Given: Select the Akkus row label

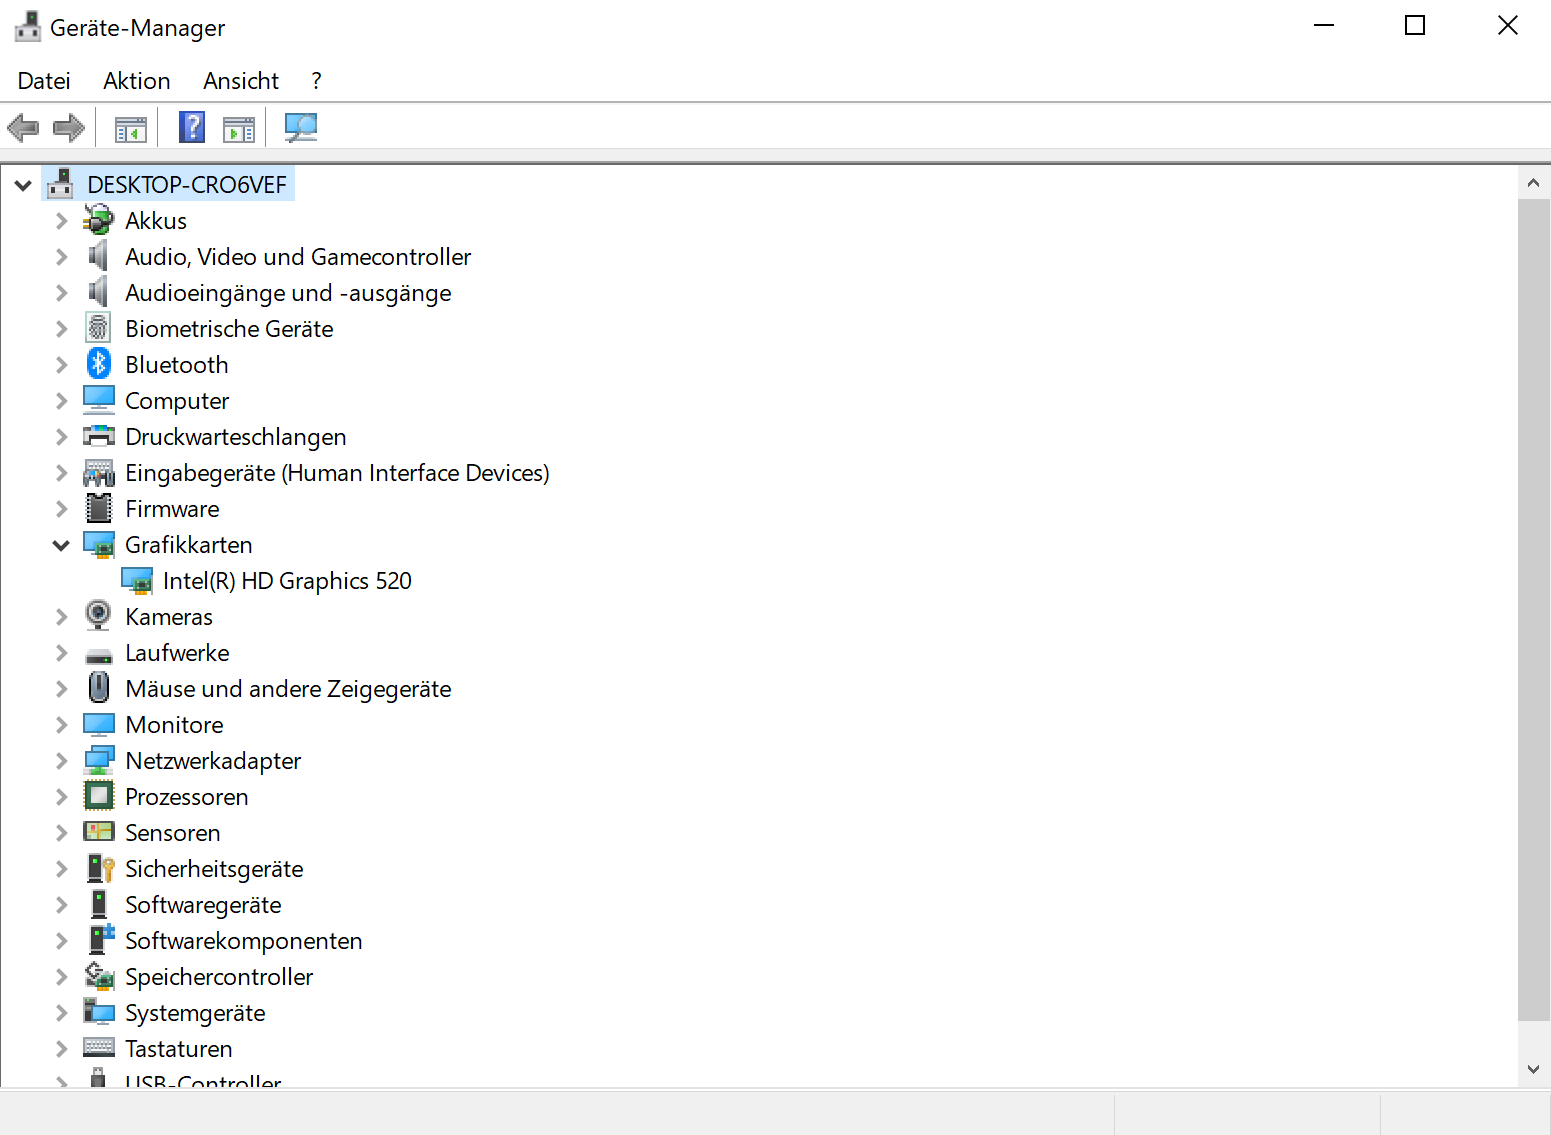Looking at the screenshot, I should pyautogui.click(x=156, y=221).
